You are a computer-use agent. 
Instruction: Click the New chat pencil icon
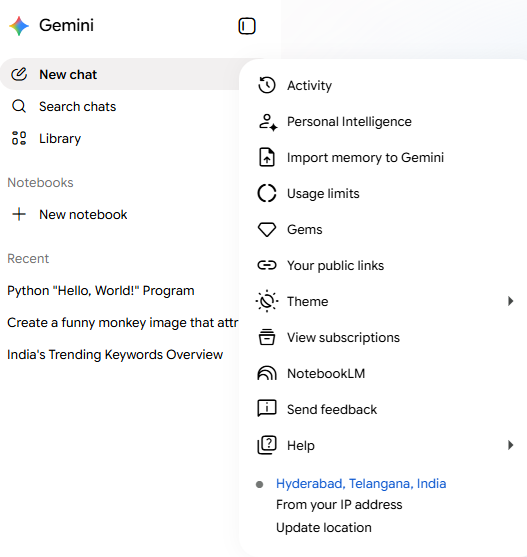pyautogui.click(x=19, y=74)
